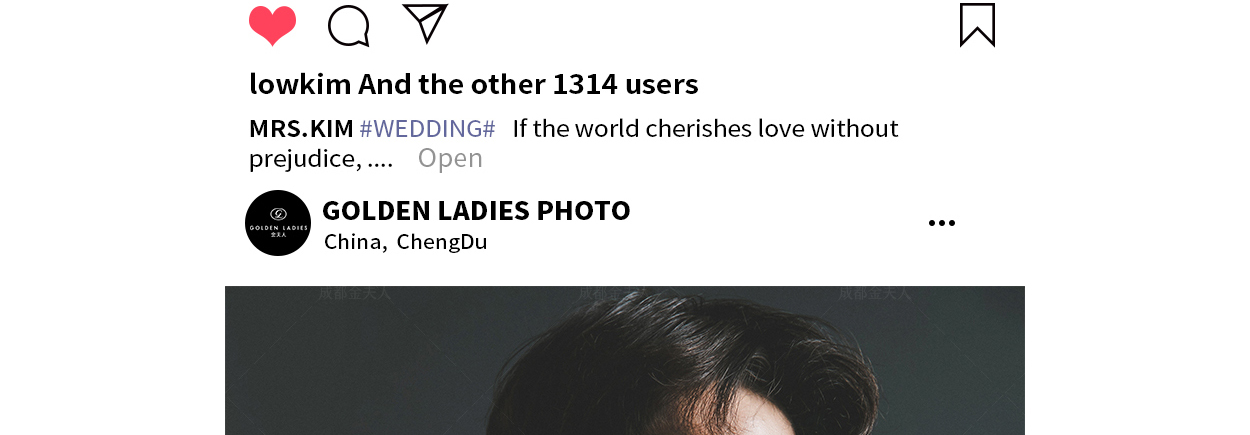Unlike the post with the red heart
1250x435 pixels.
272,26
